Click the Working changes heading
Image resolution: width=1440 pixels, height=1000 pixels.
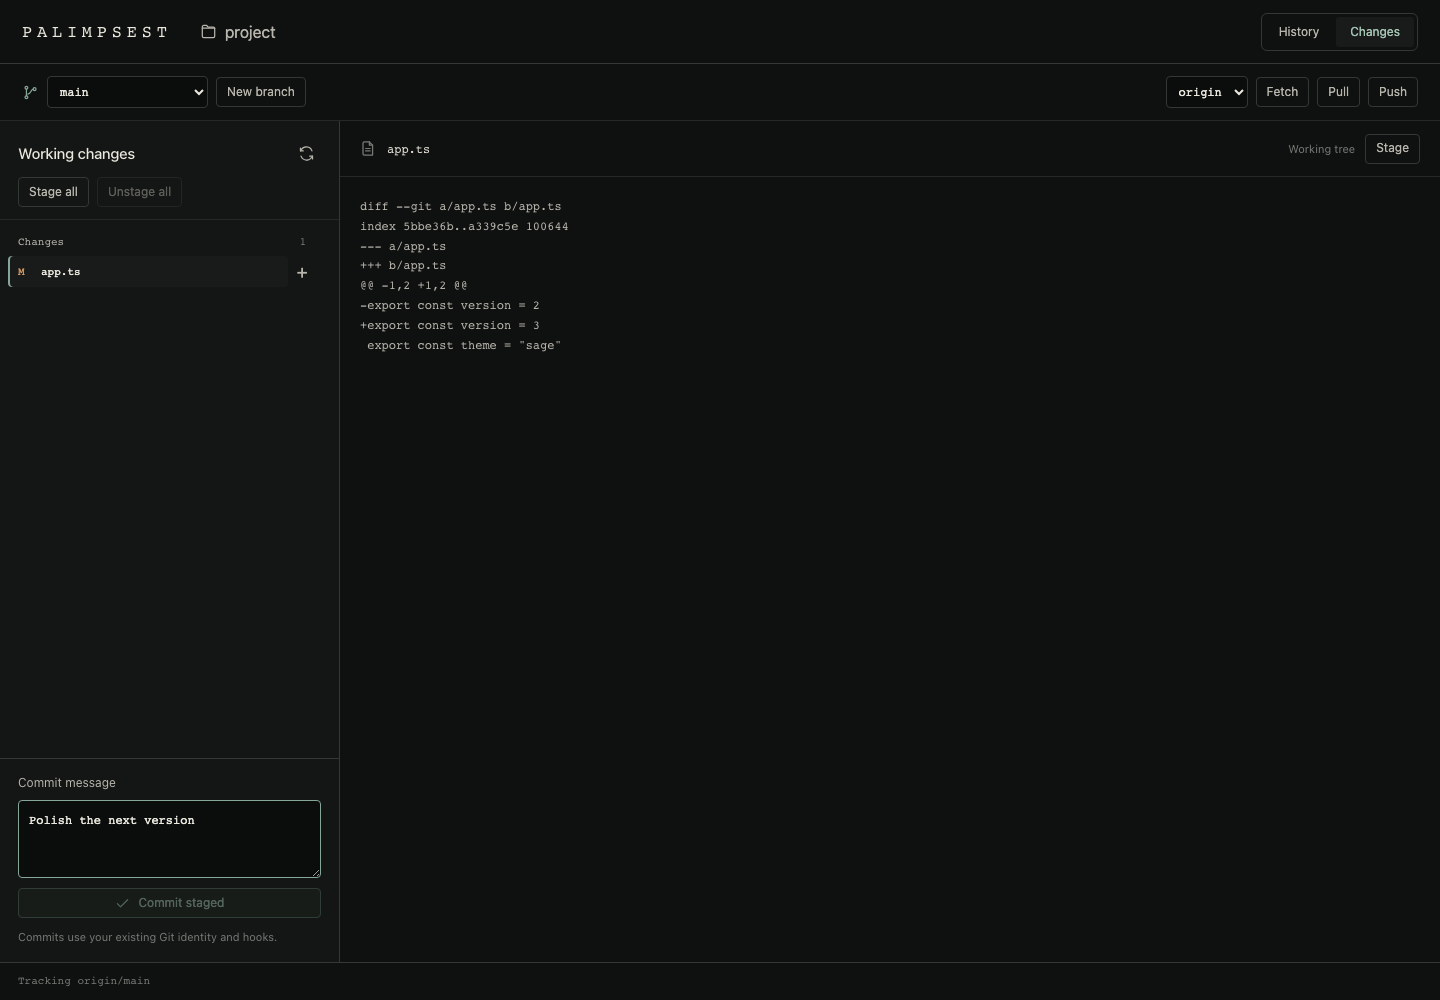(x=76, y=154)
